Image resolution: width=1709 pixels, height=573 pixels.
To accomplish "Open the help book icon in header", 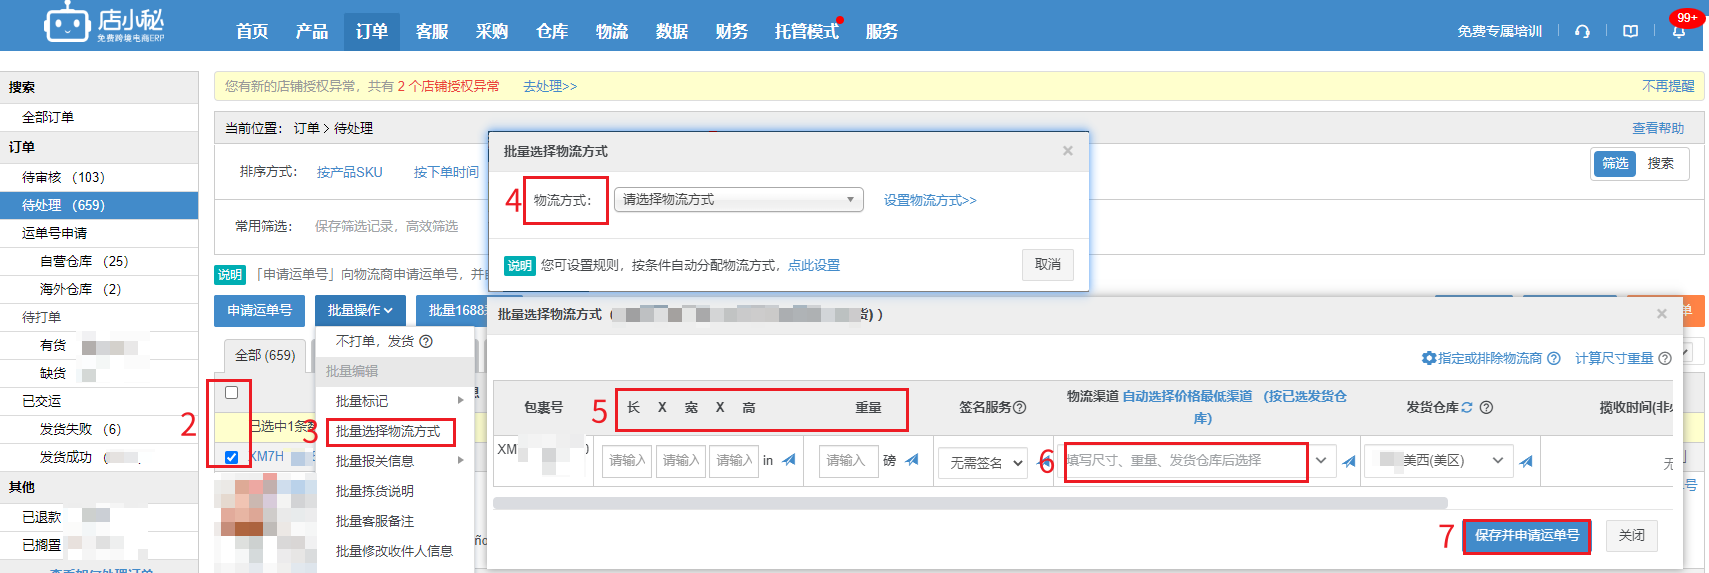I will pos(1630,31).
